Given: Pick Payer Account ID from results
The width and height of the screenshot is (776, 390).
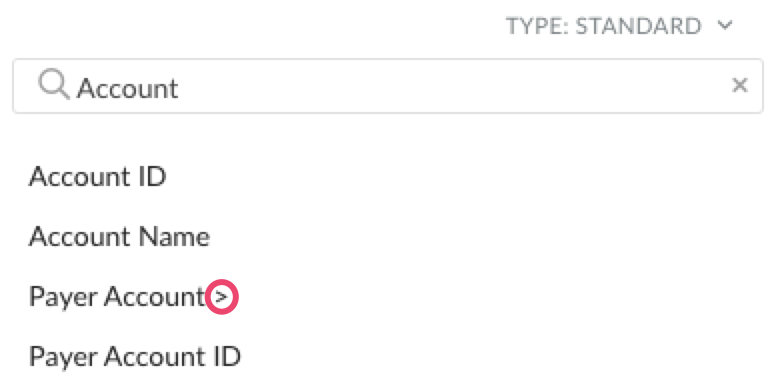Looking at the screenshot, I should point(135,357).
